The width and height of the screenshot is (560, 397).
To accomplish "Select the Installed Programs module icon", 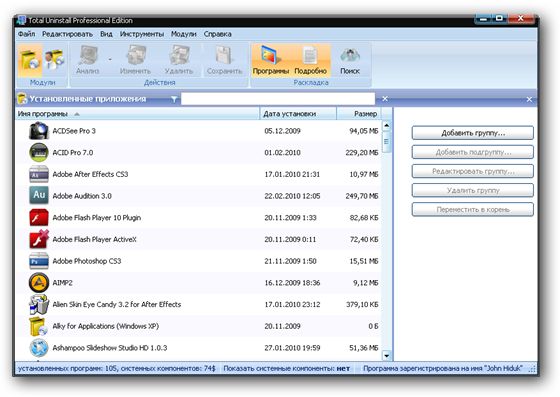I will tap(30, 60).
